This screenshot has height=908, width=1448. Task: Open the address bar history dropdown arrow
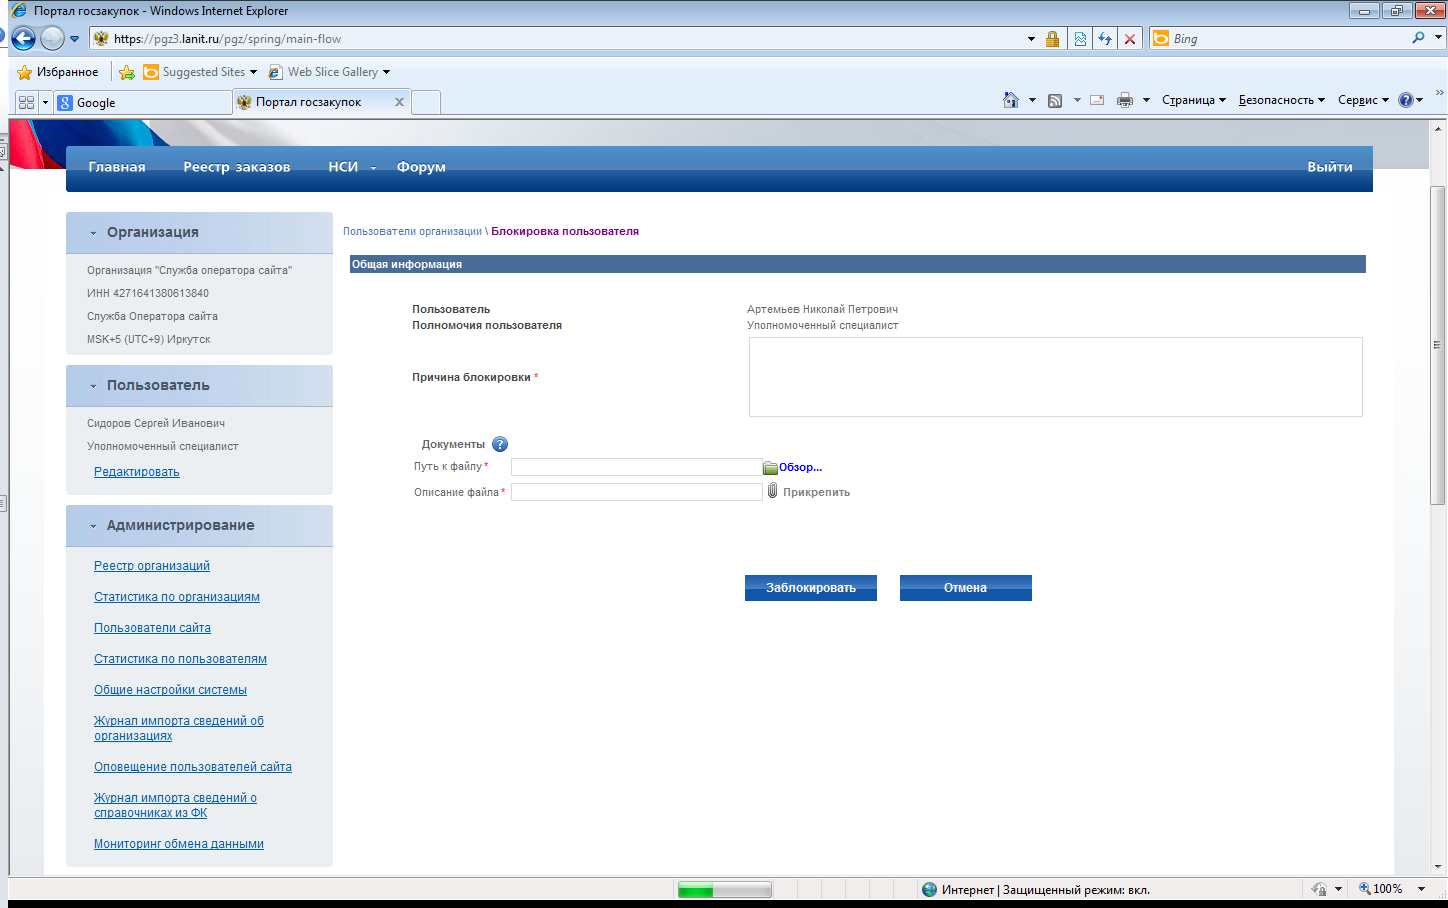[1031, 39]
